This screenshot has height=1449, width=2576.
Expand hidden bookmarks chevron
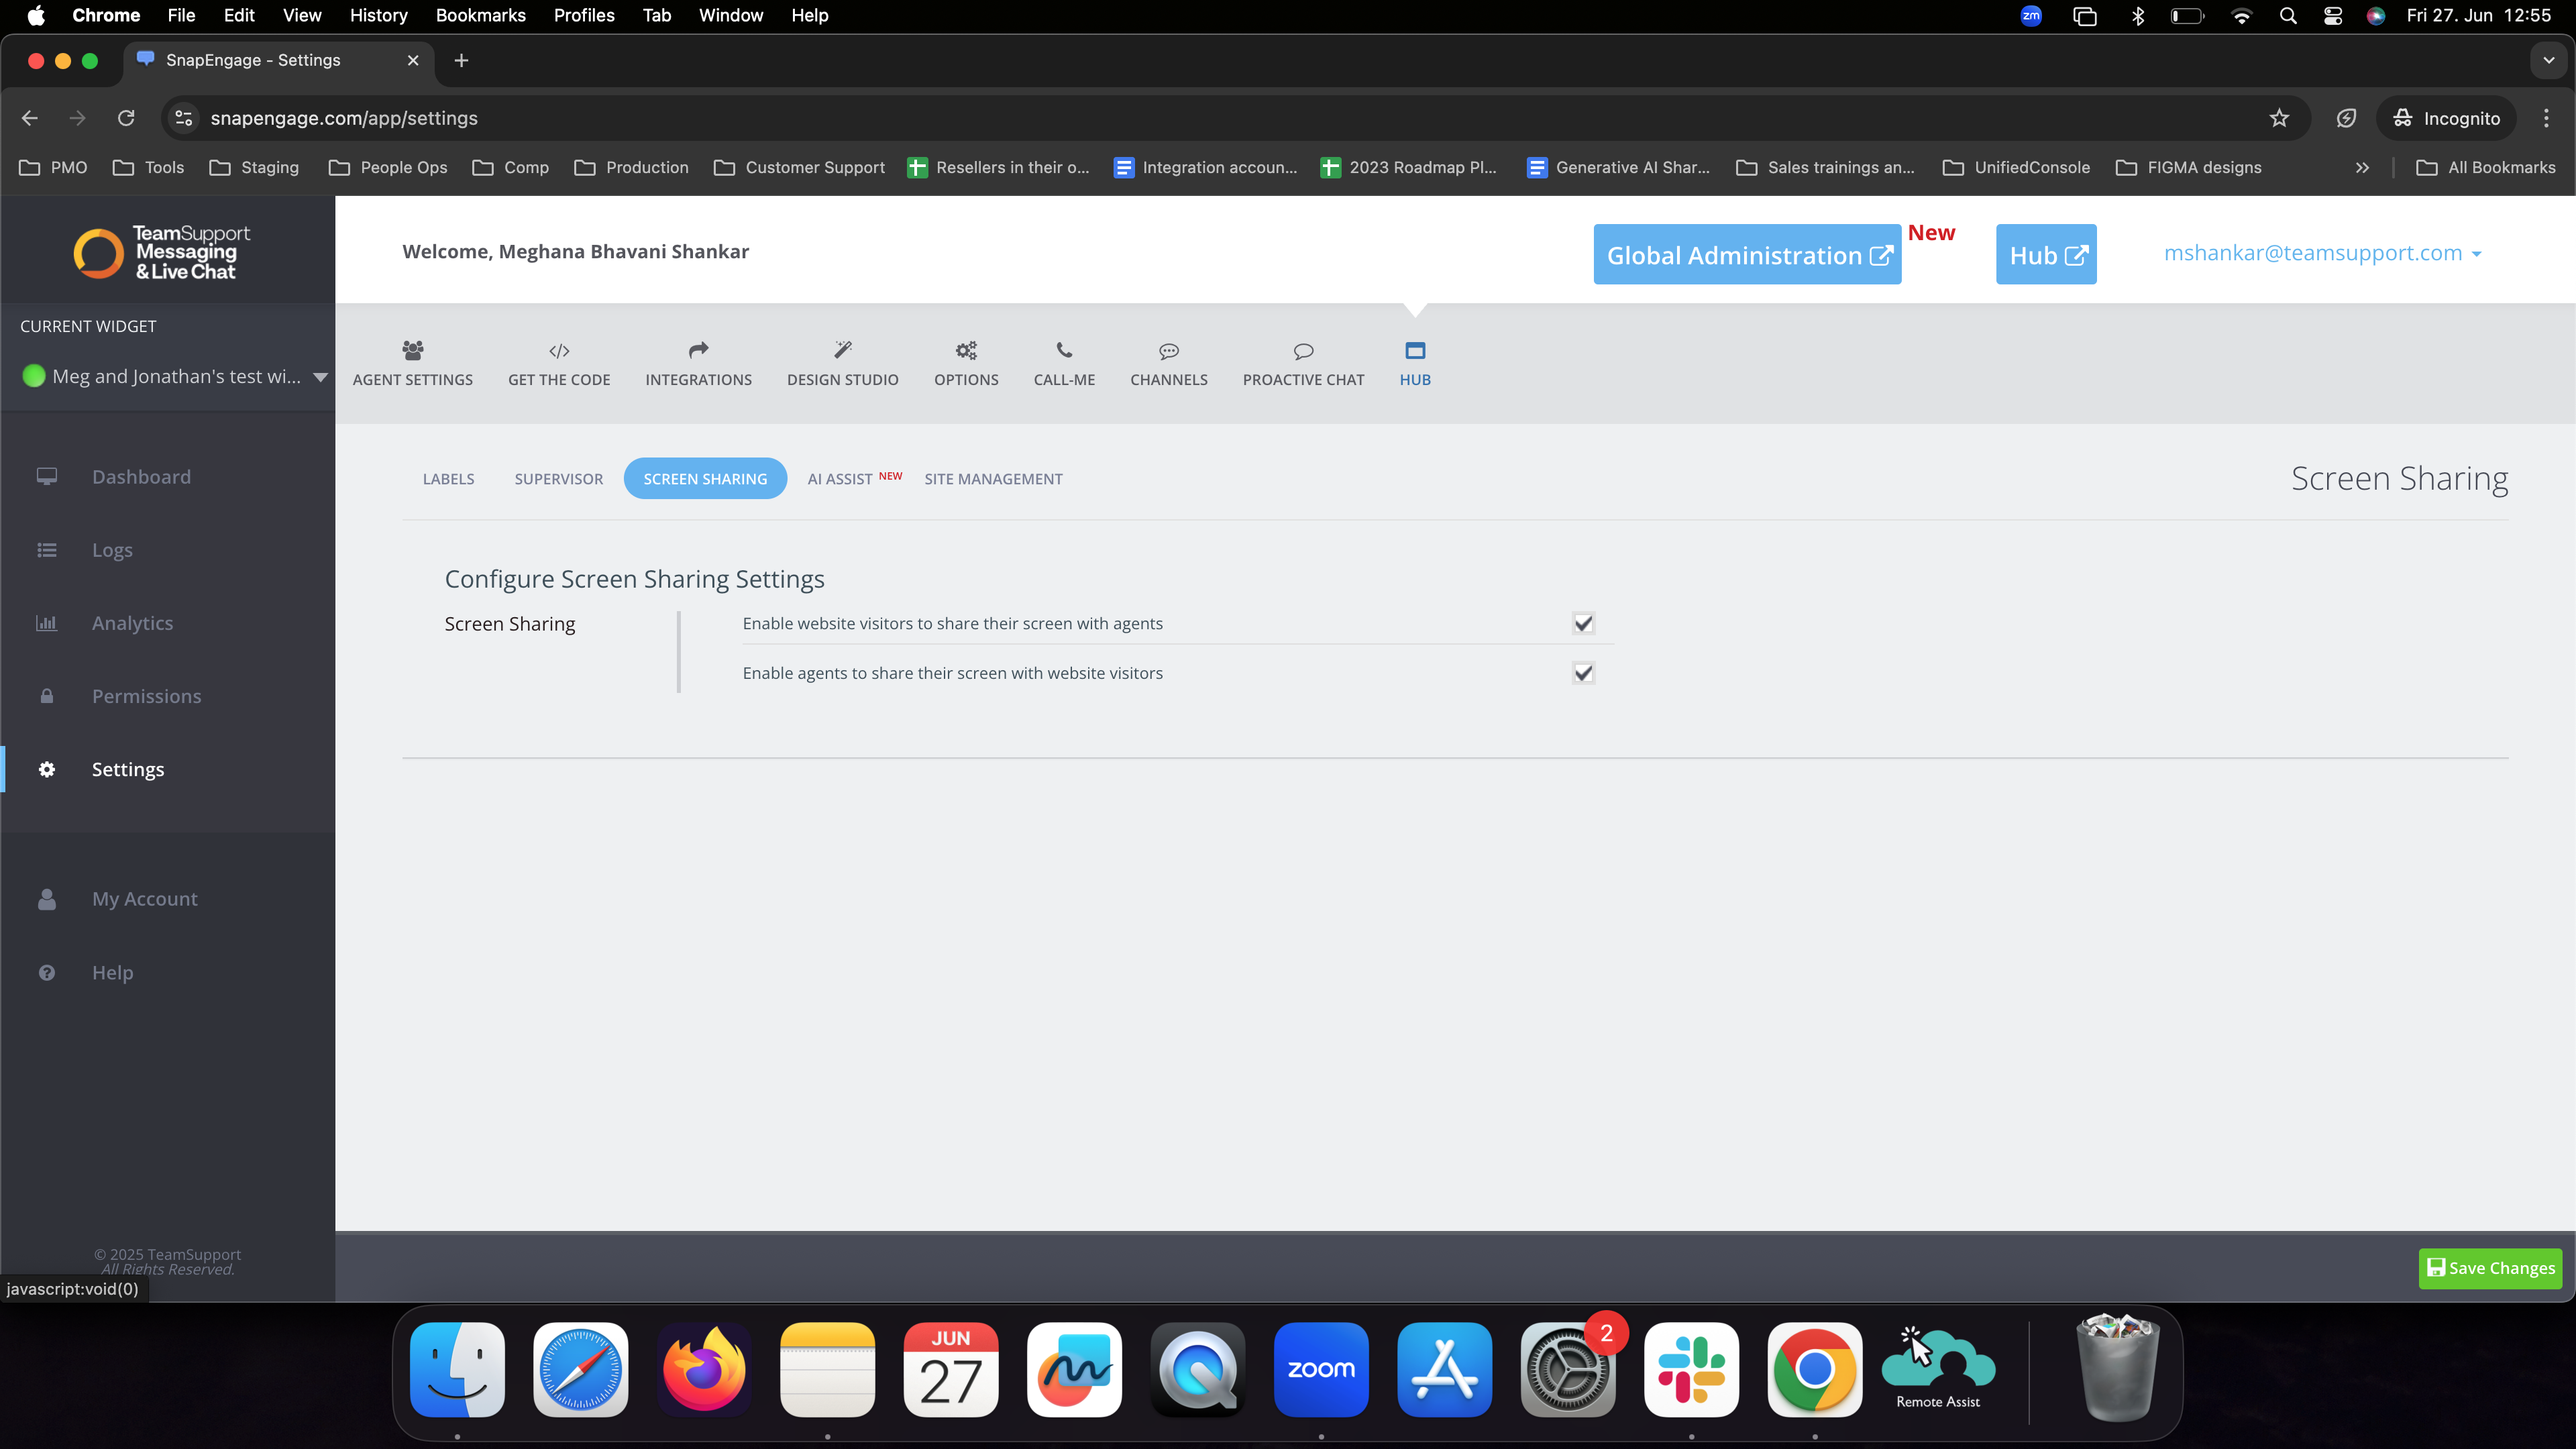2362,168
